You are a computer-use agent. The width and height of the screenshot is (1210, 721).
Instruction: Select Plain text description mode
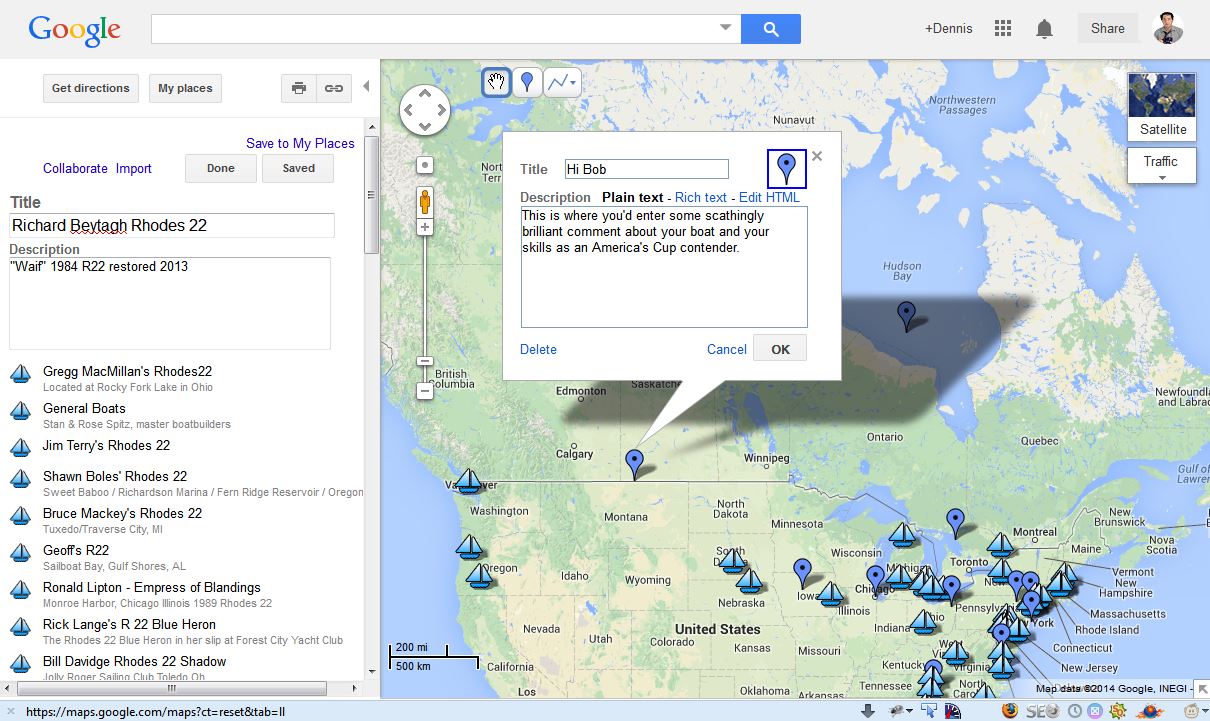coord(633,197)
